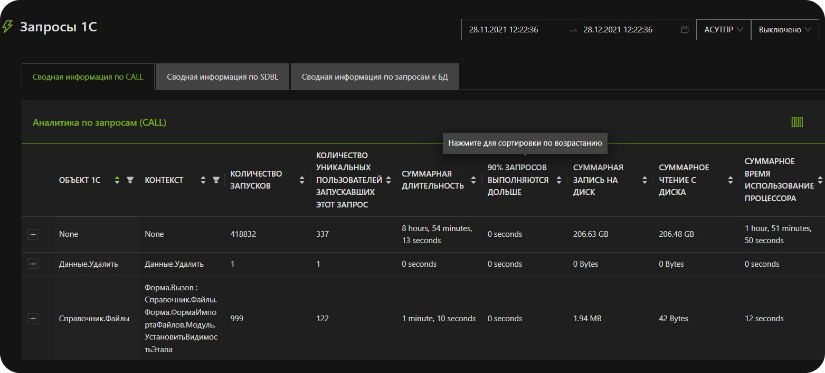Click Данные.Удалить in the Контекст column
This screenshot has height=373, width=825.
[x=174, y=264]
